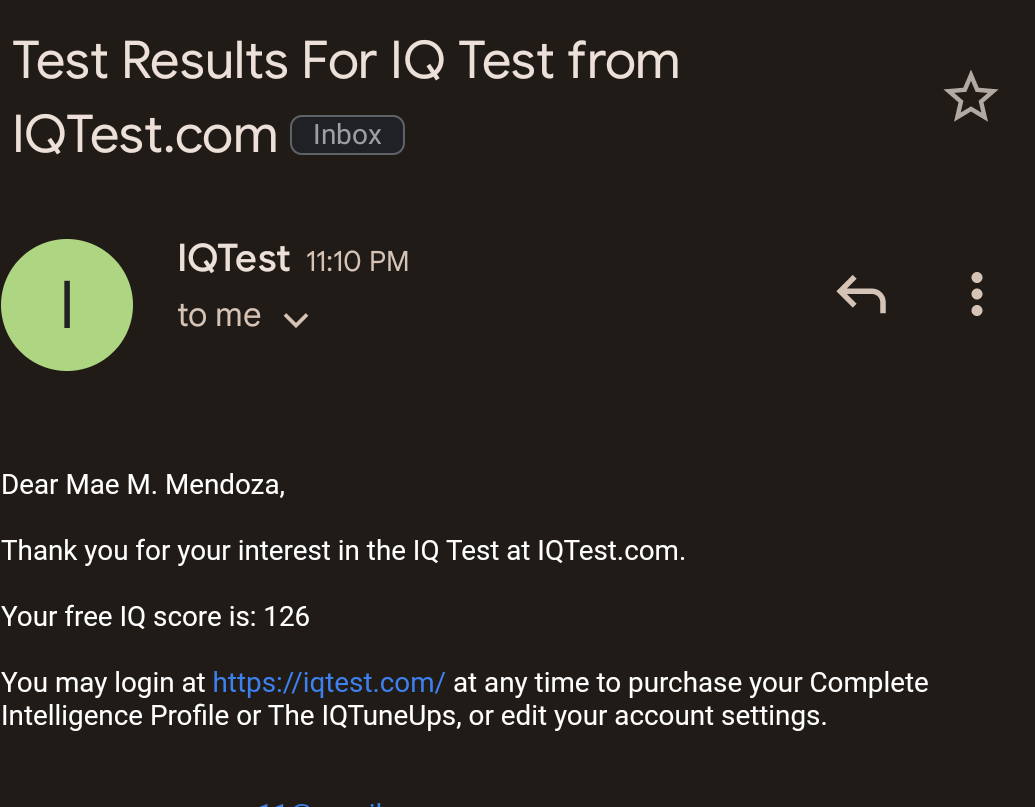Image resolution: width=1035 pixels, height=807 pixels.
Task: Tap 'to me' to show recipients
Action: coord(219,315)
